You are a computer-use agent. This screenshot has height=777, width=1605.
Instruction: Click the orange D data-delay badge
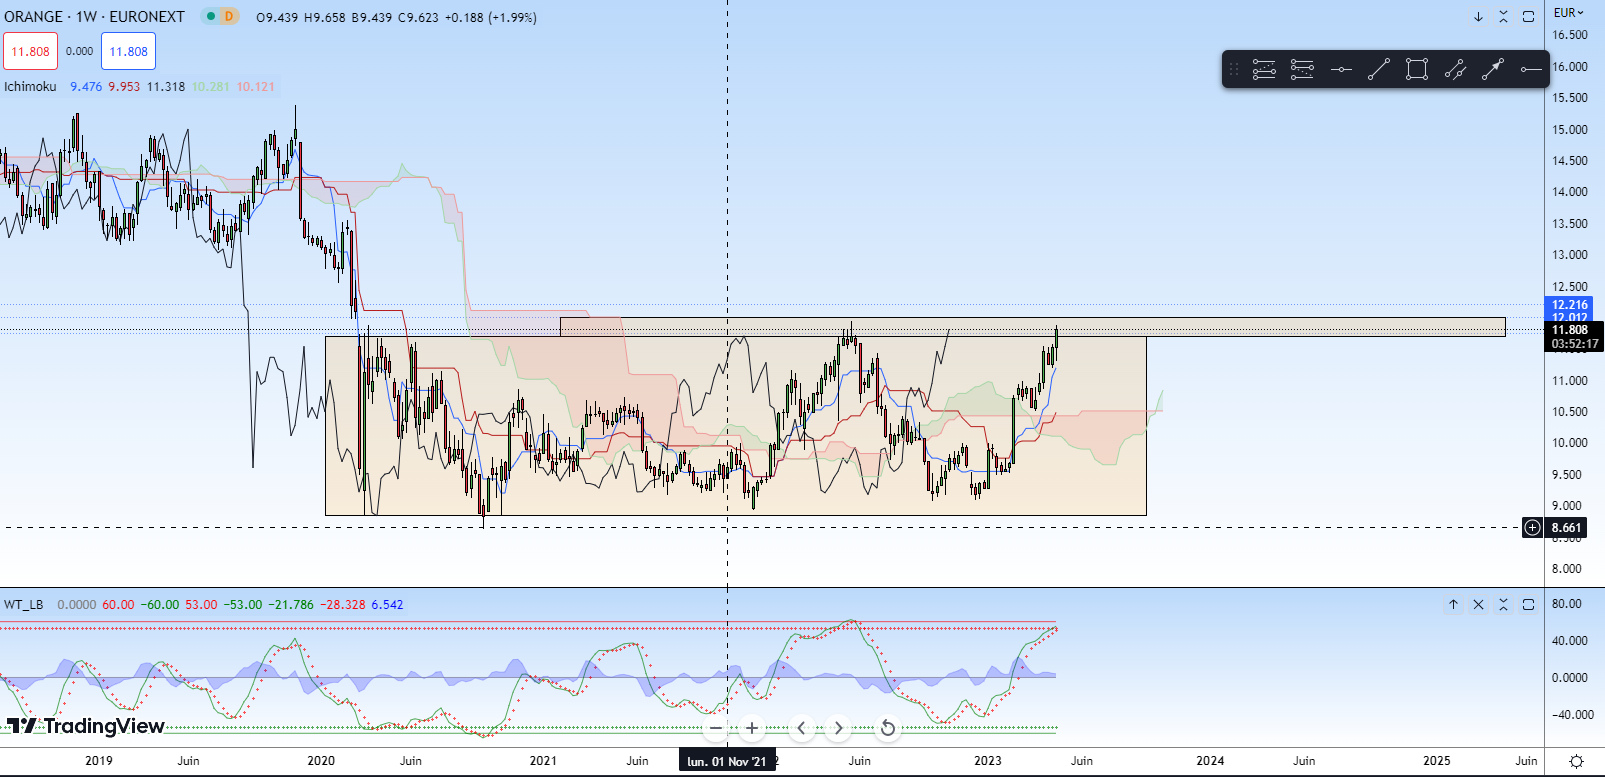pos(229,17)
